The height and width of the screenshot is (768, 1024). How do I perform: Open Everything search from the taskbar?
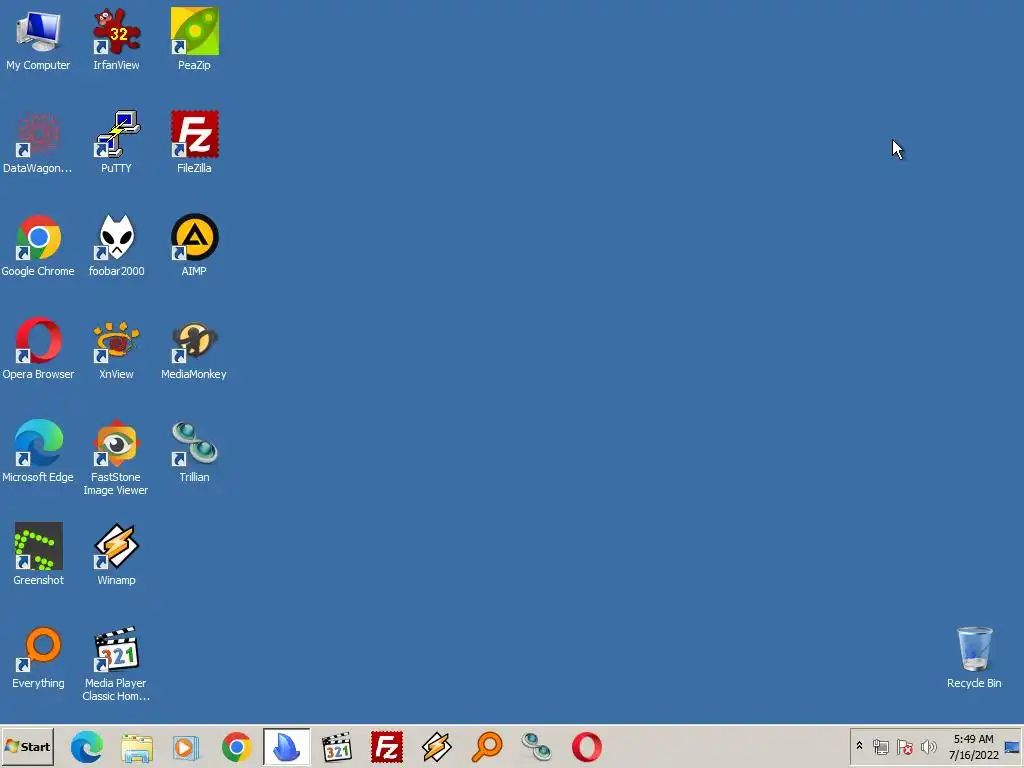click(x=487, y=747)
